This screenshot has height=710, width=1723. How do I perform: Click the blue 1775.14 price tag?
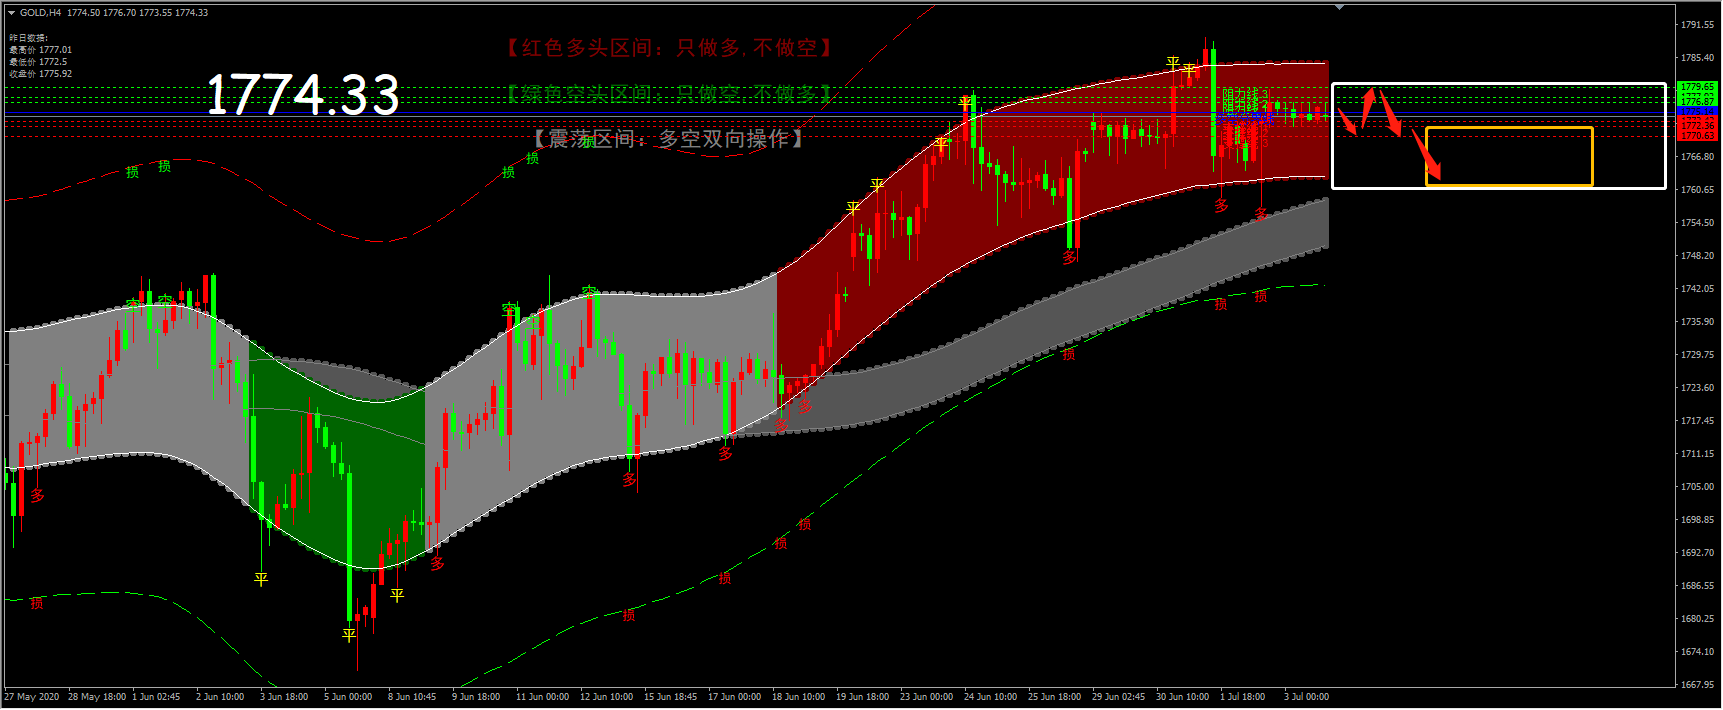coord(1697,111)
